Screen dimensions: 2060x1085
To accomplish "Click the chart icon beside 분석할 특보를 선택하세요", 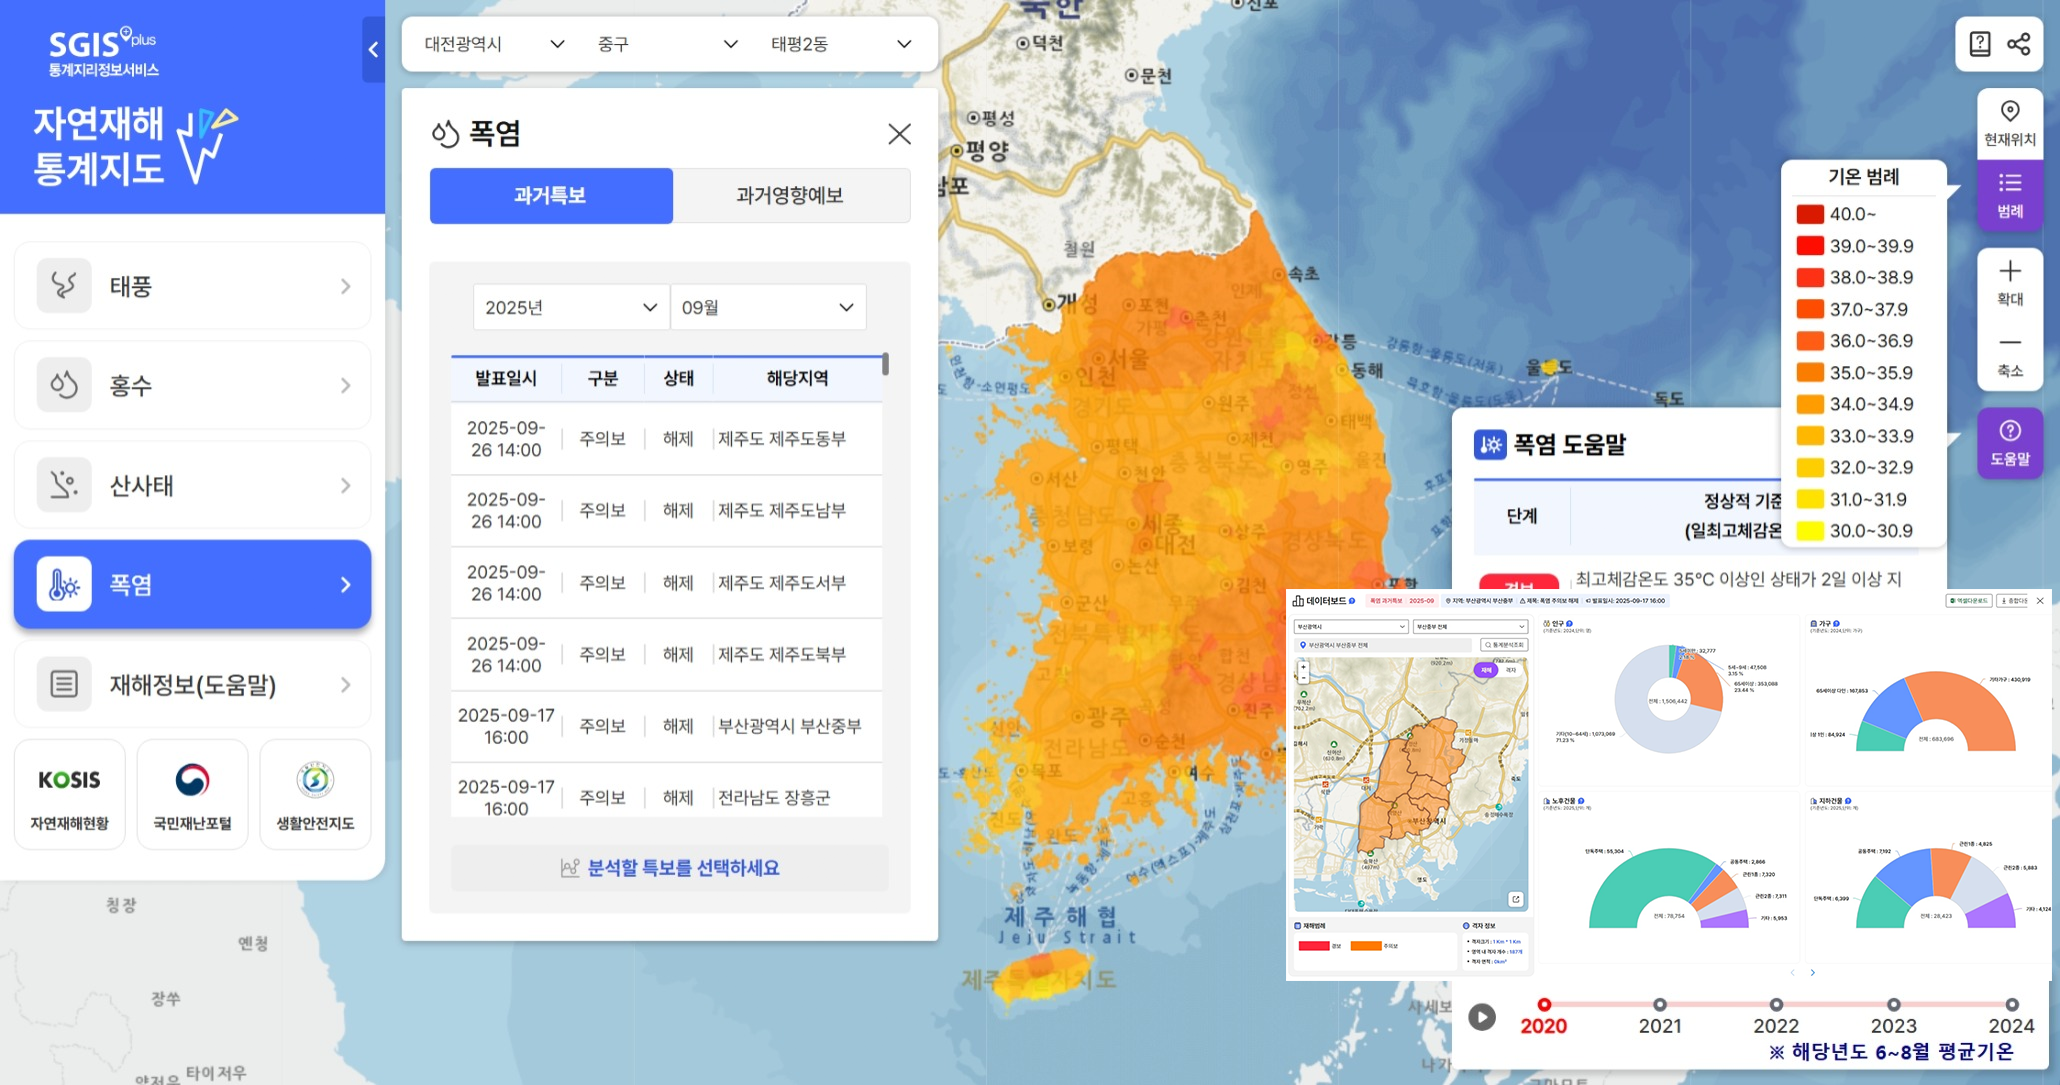I will coord(570,868).
